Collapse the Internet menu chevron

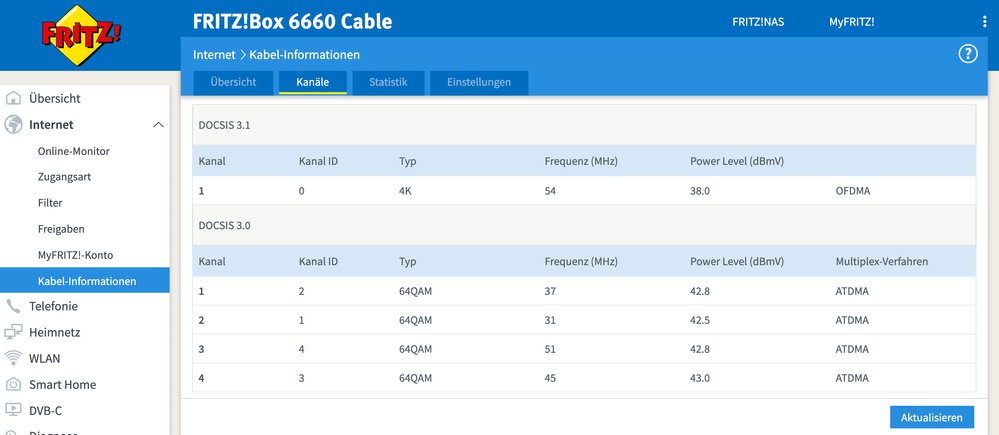pos(159,125)
